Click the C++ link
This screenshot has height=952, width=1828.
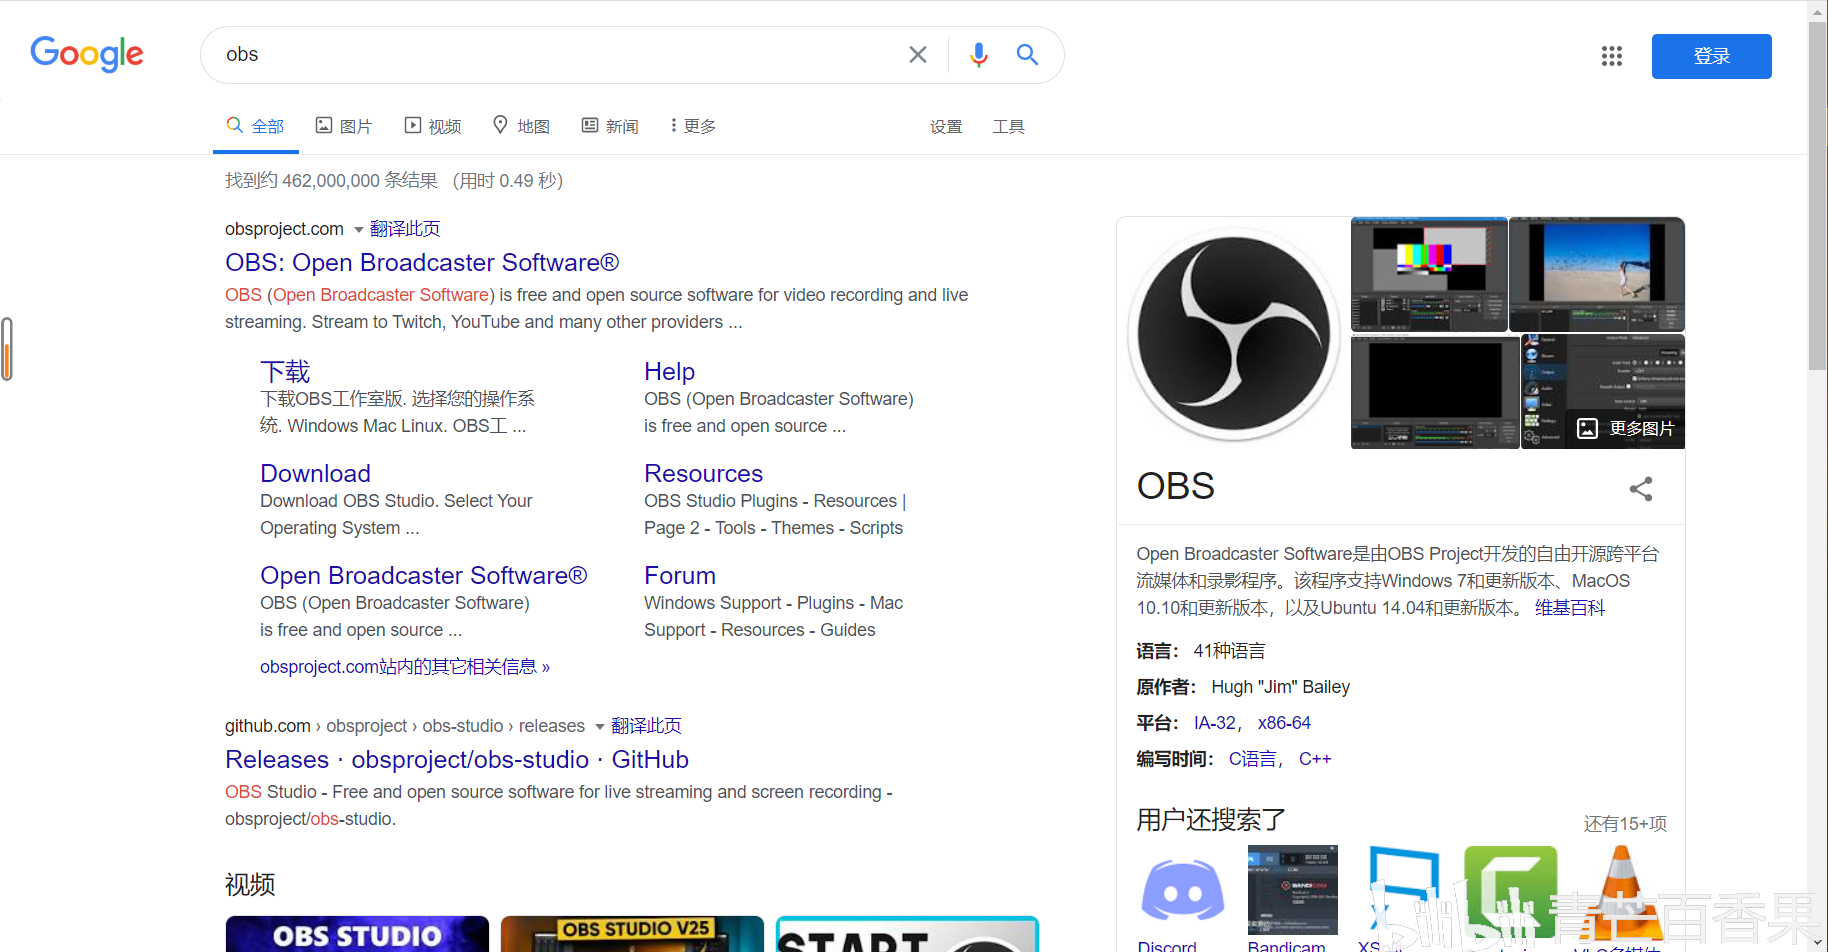1315,759
